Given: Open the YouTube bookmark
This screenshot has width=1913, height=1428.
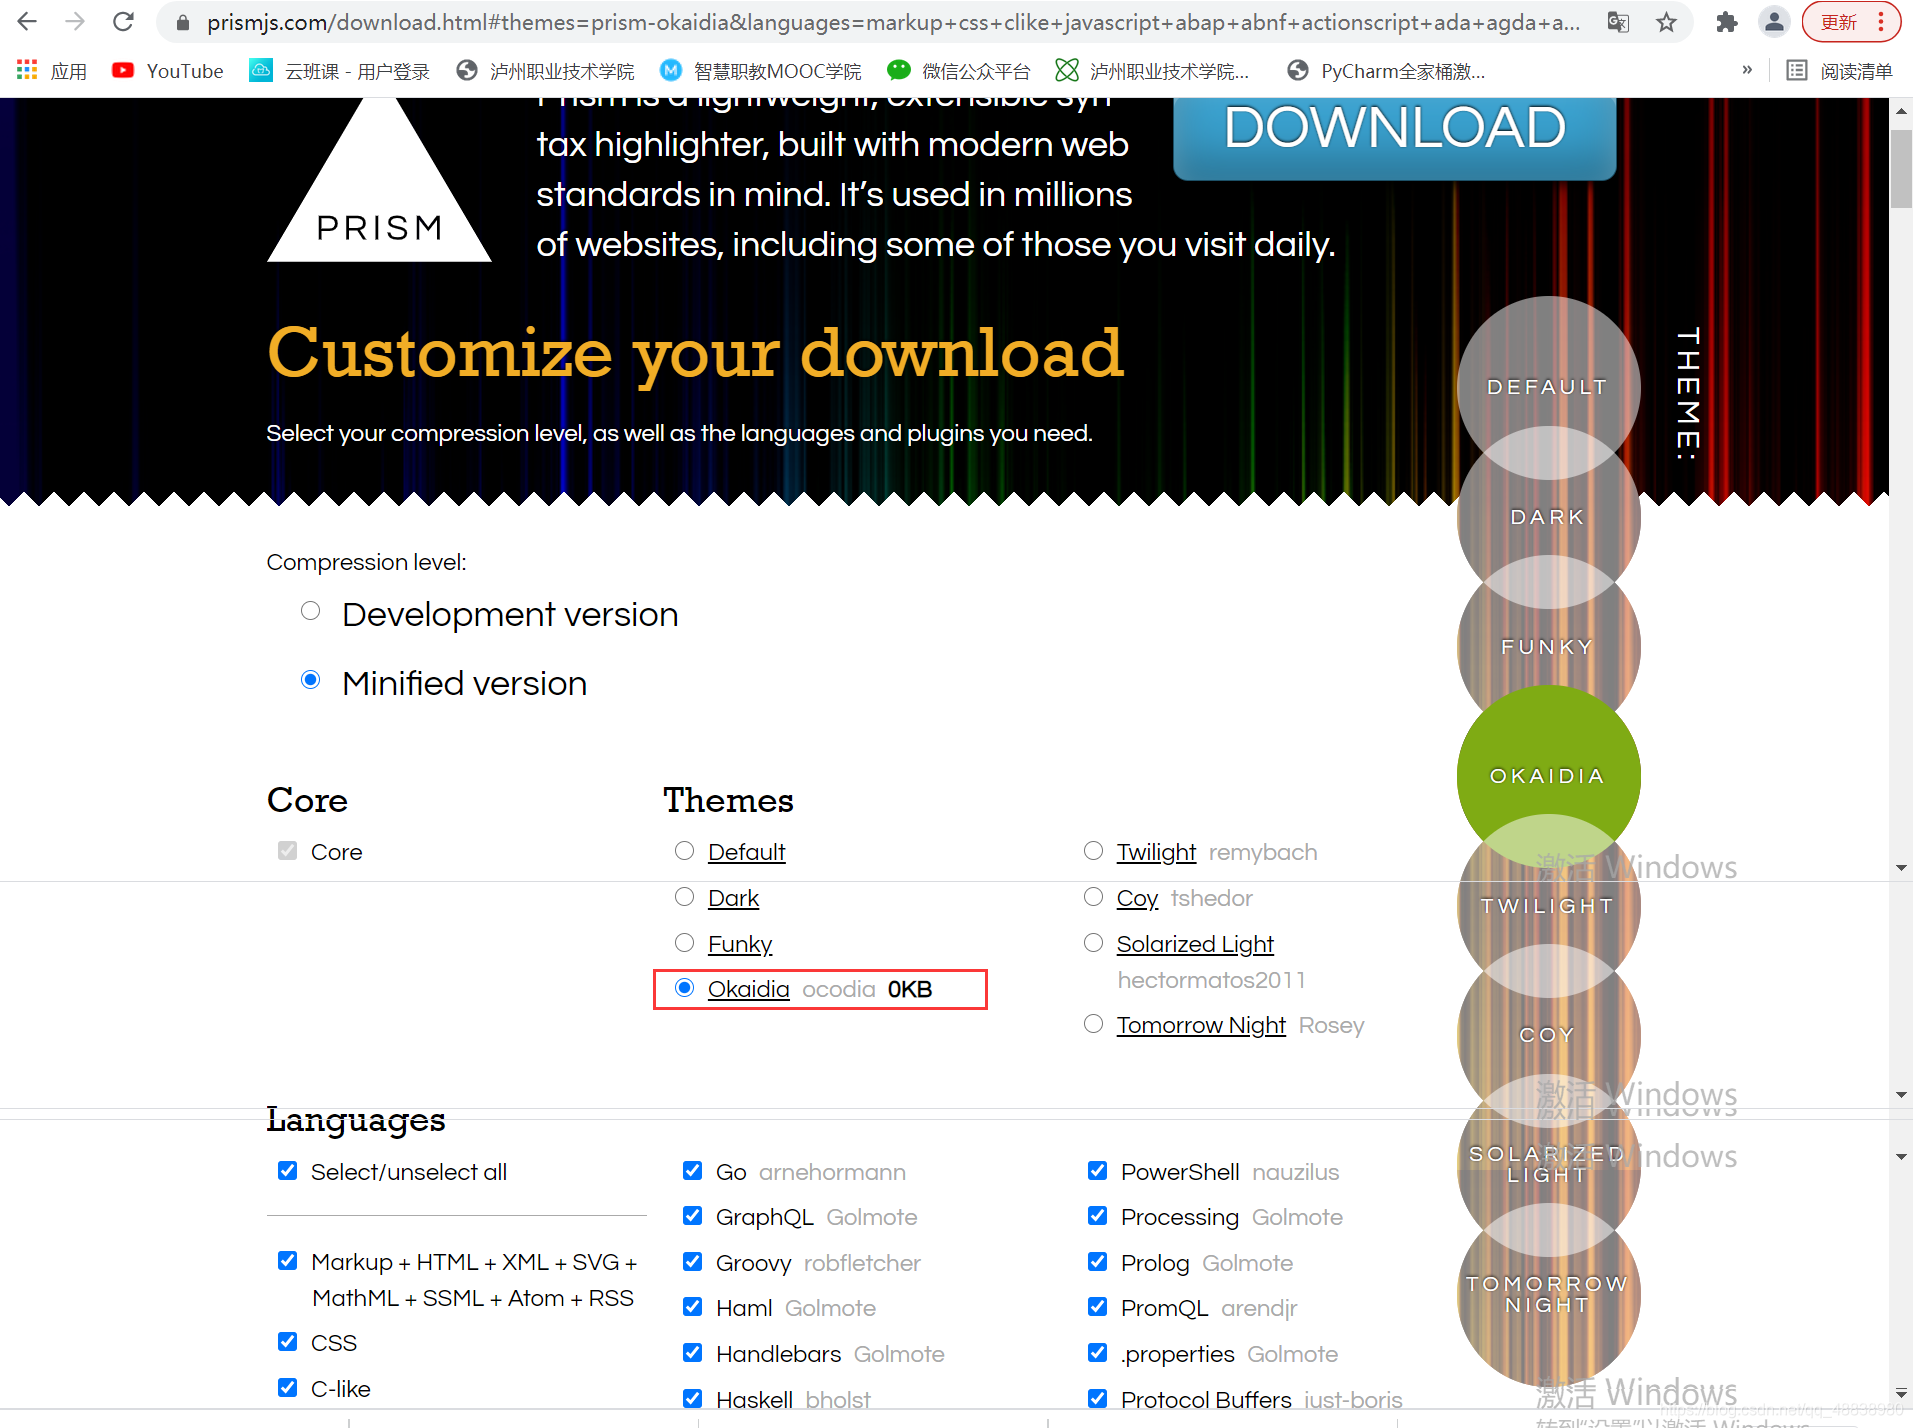Looking at the screenshot, I should pos(168,71).
